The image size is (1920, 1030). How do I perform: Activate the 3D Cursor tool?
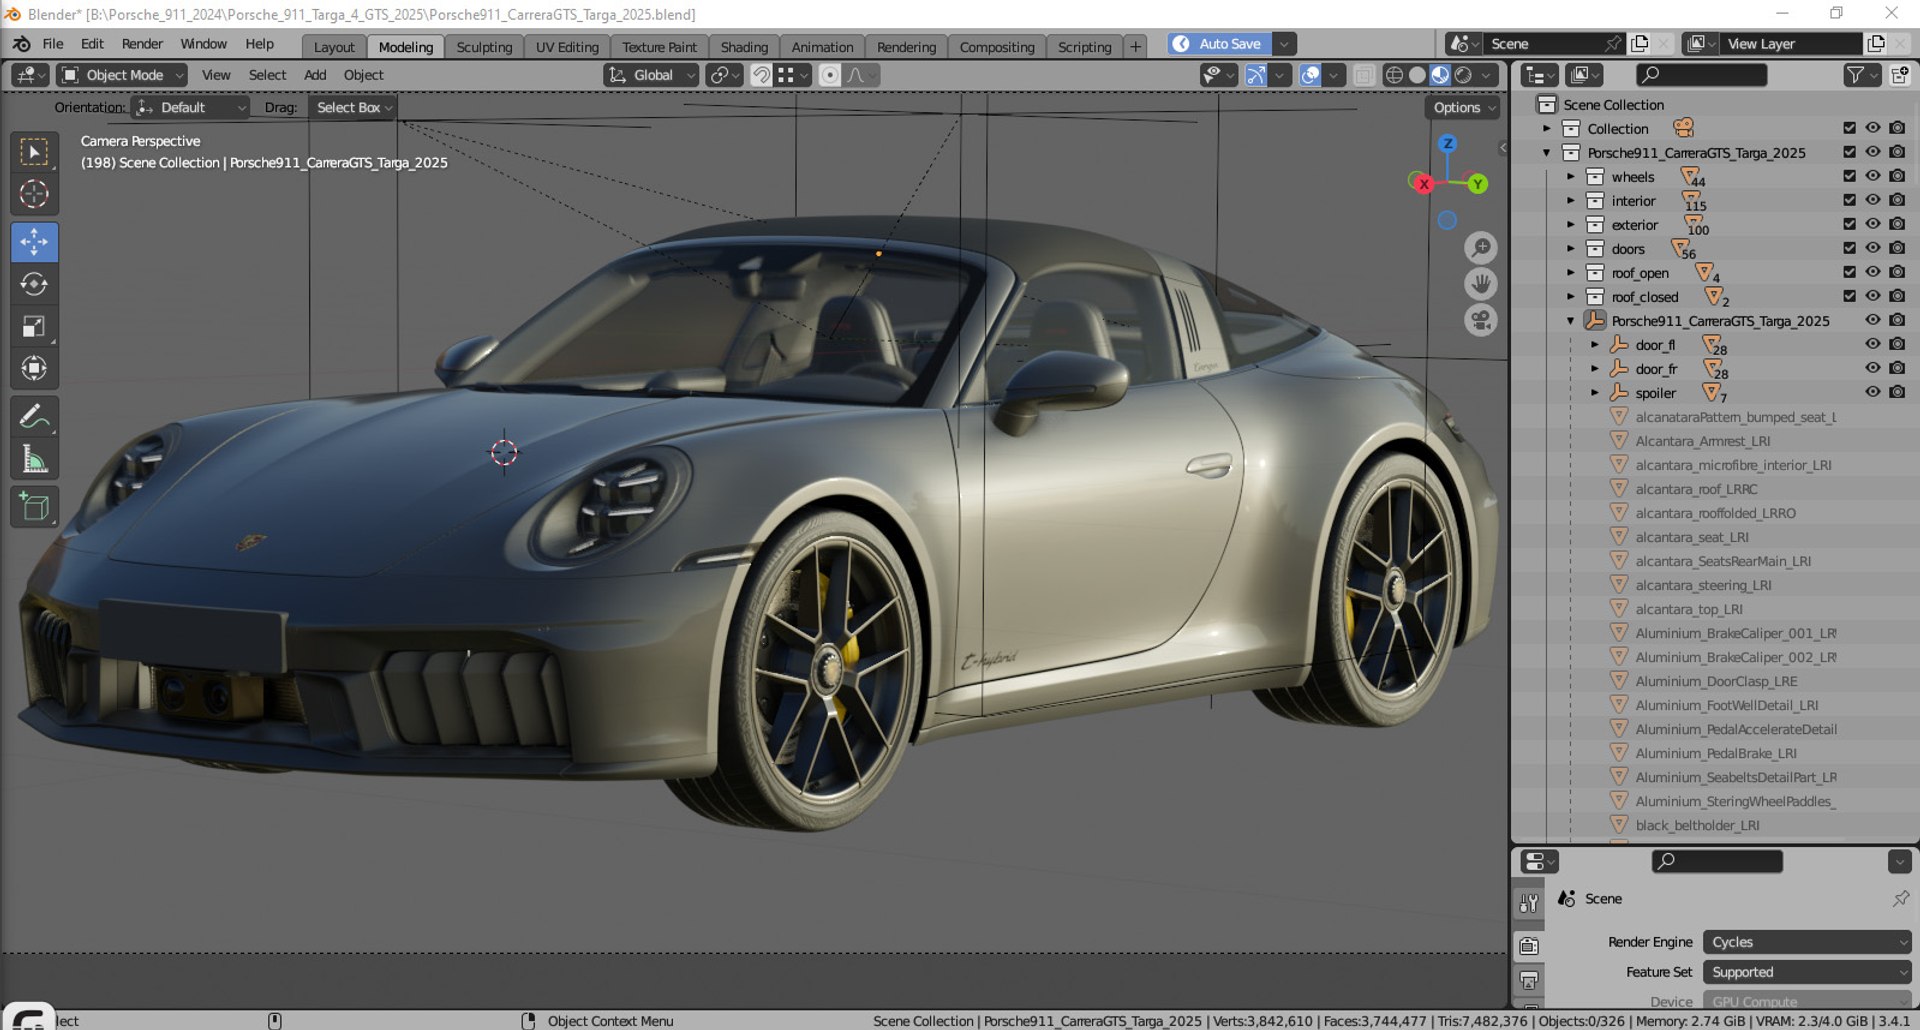point(34,194)
